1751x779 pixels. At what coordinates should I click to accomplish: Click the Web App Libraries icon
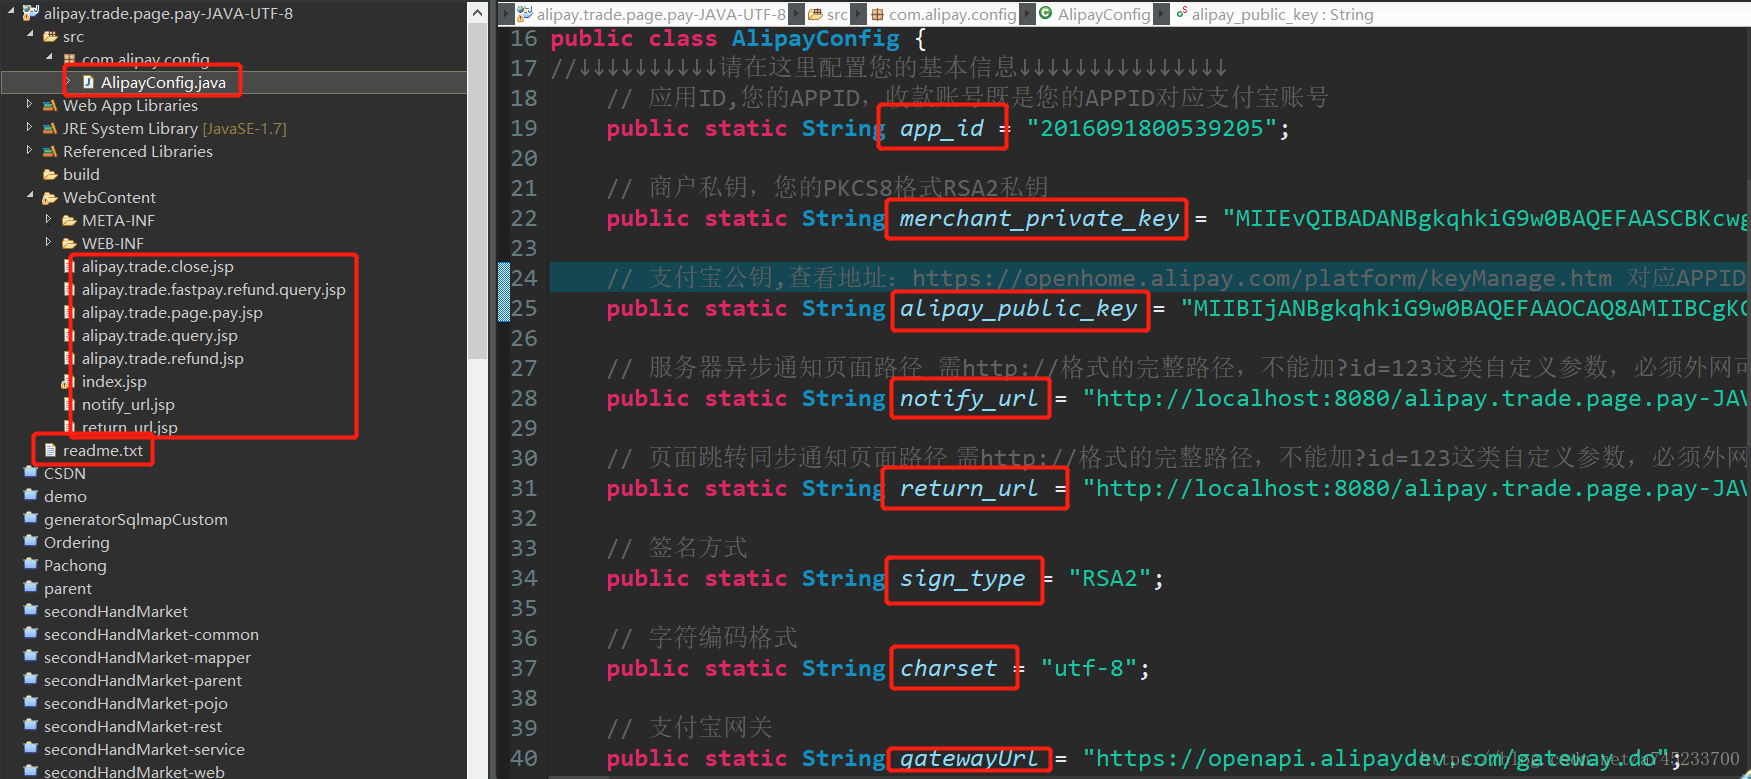[50, 105]
